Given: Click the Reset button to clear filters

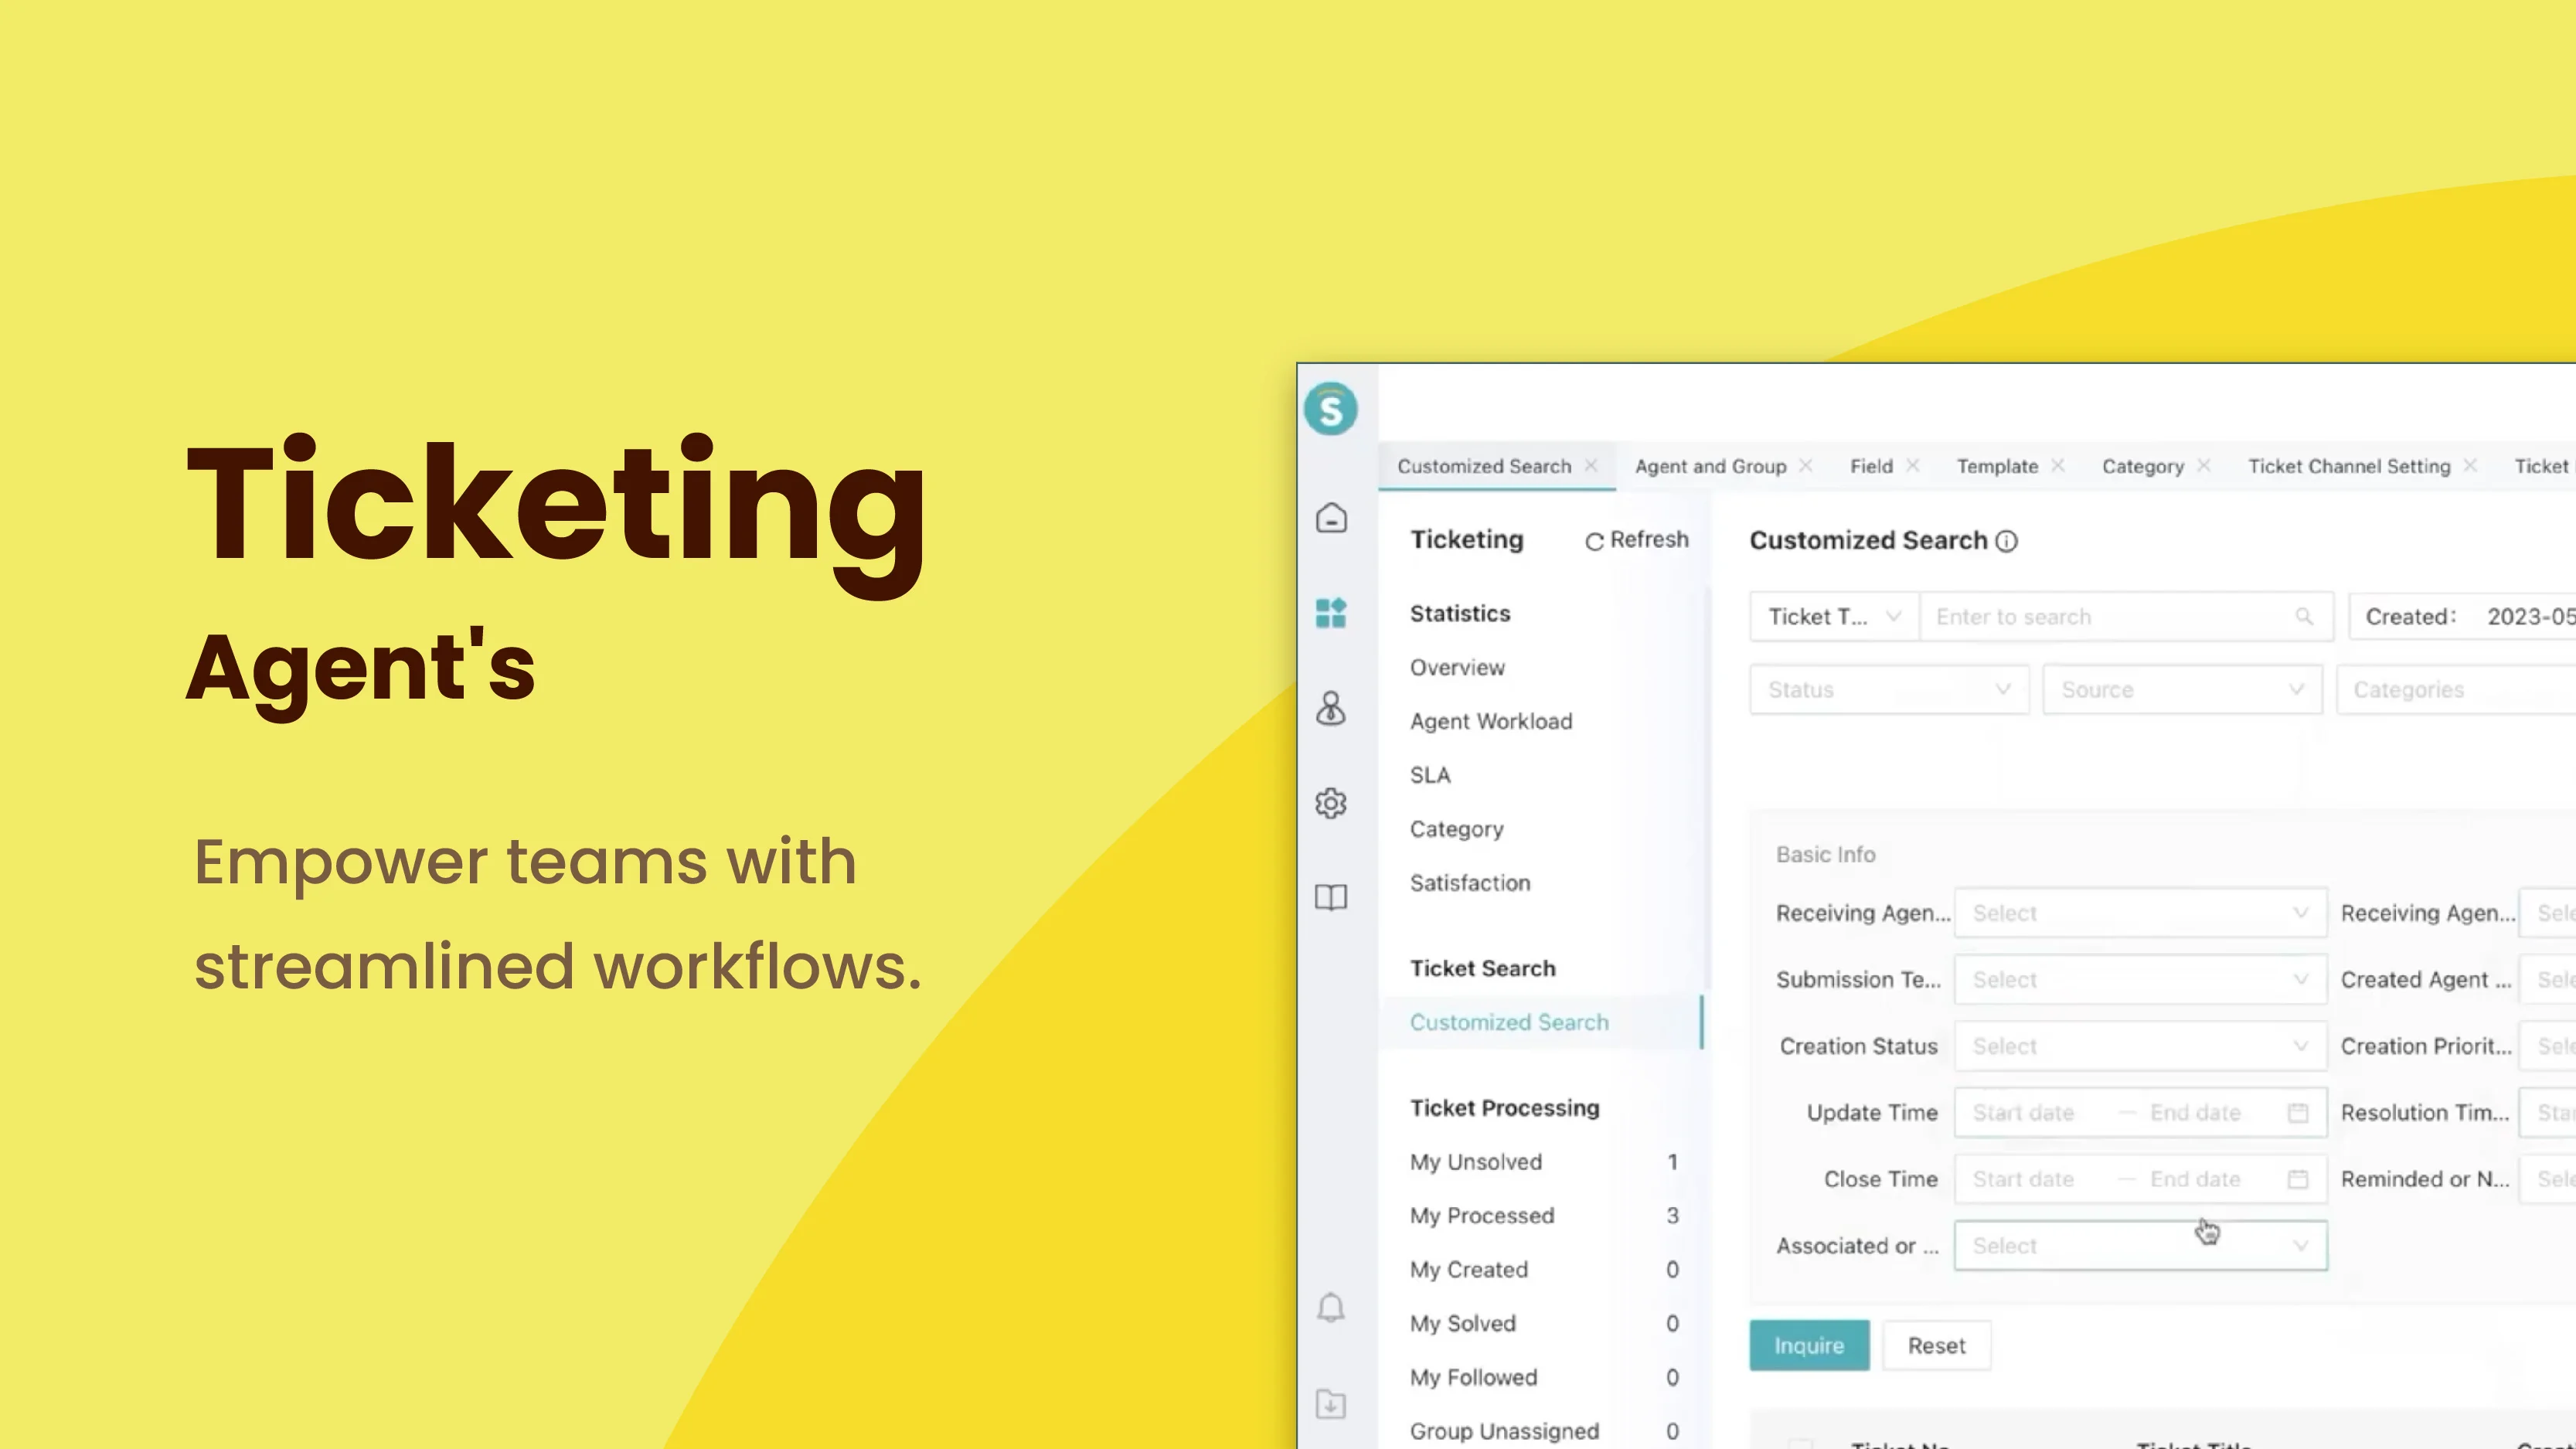Looking at the screenshot, I should click(1935, 1345).
